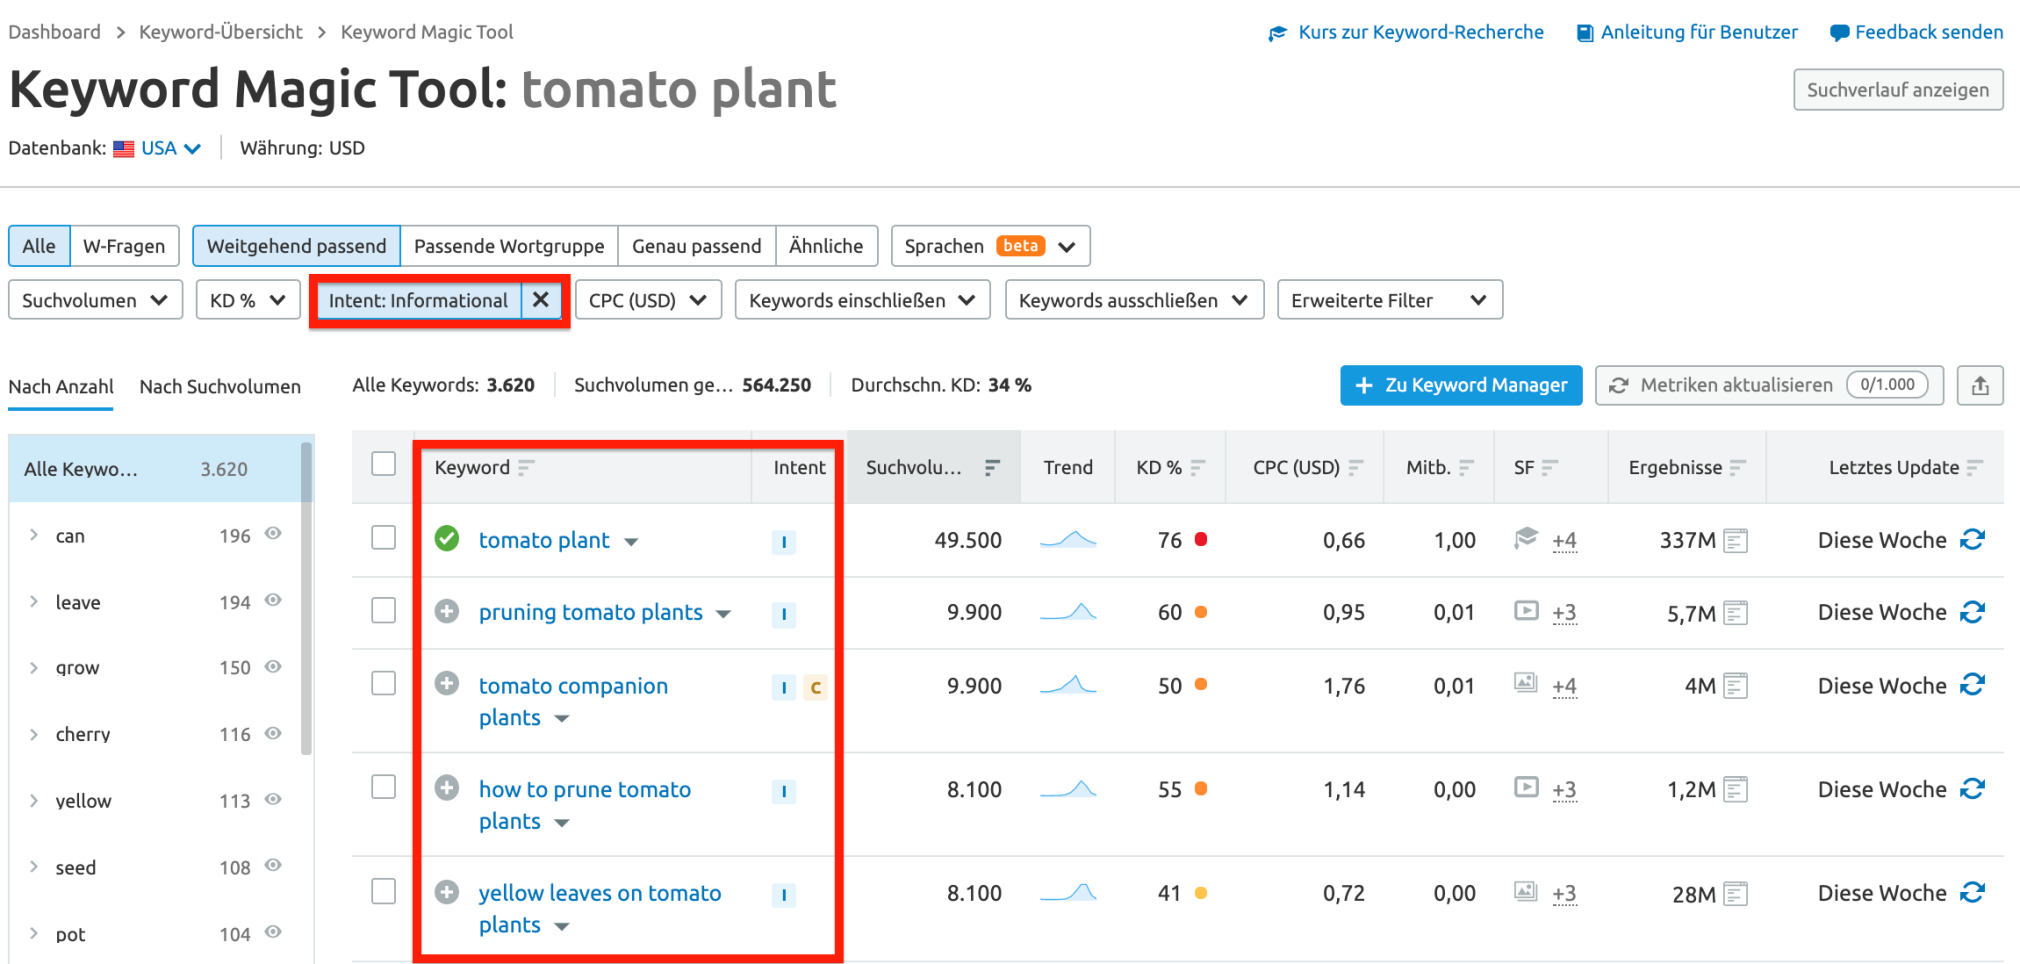2020x964 pixels.
Task: Expand the 'grow' keyword group
Action: click(34, 668)
